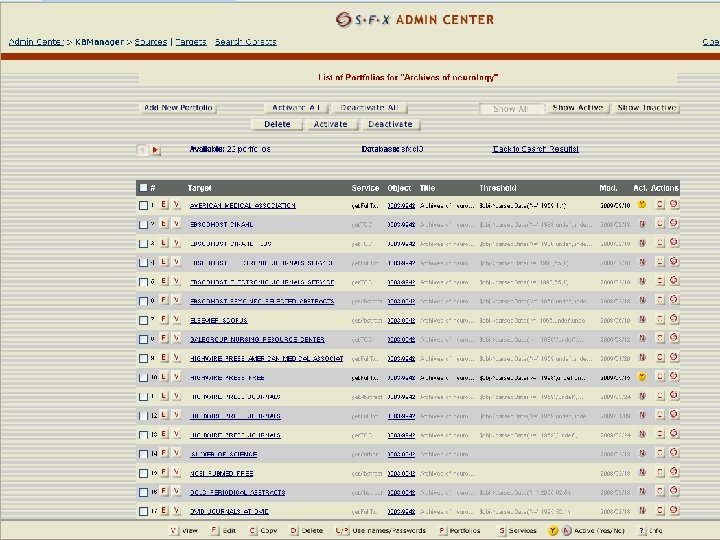View the American Medical Association portfolio details
This screenshot has height=540, width=720.
coord(176,205)
